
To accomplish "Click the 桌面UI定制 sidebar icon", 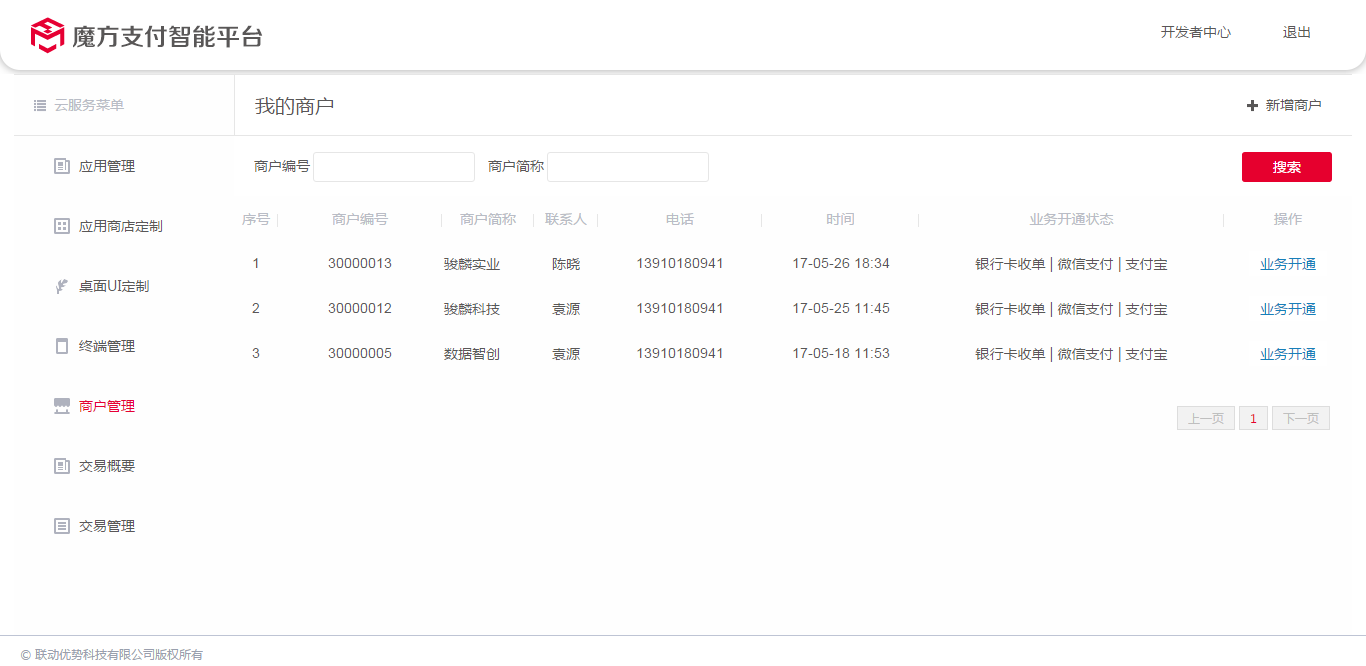I will pyautogui.click(x=62, y=286).
